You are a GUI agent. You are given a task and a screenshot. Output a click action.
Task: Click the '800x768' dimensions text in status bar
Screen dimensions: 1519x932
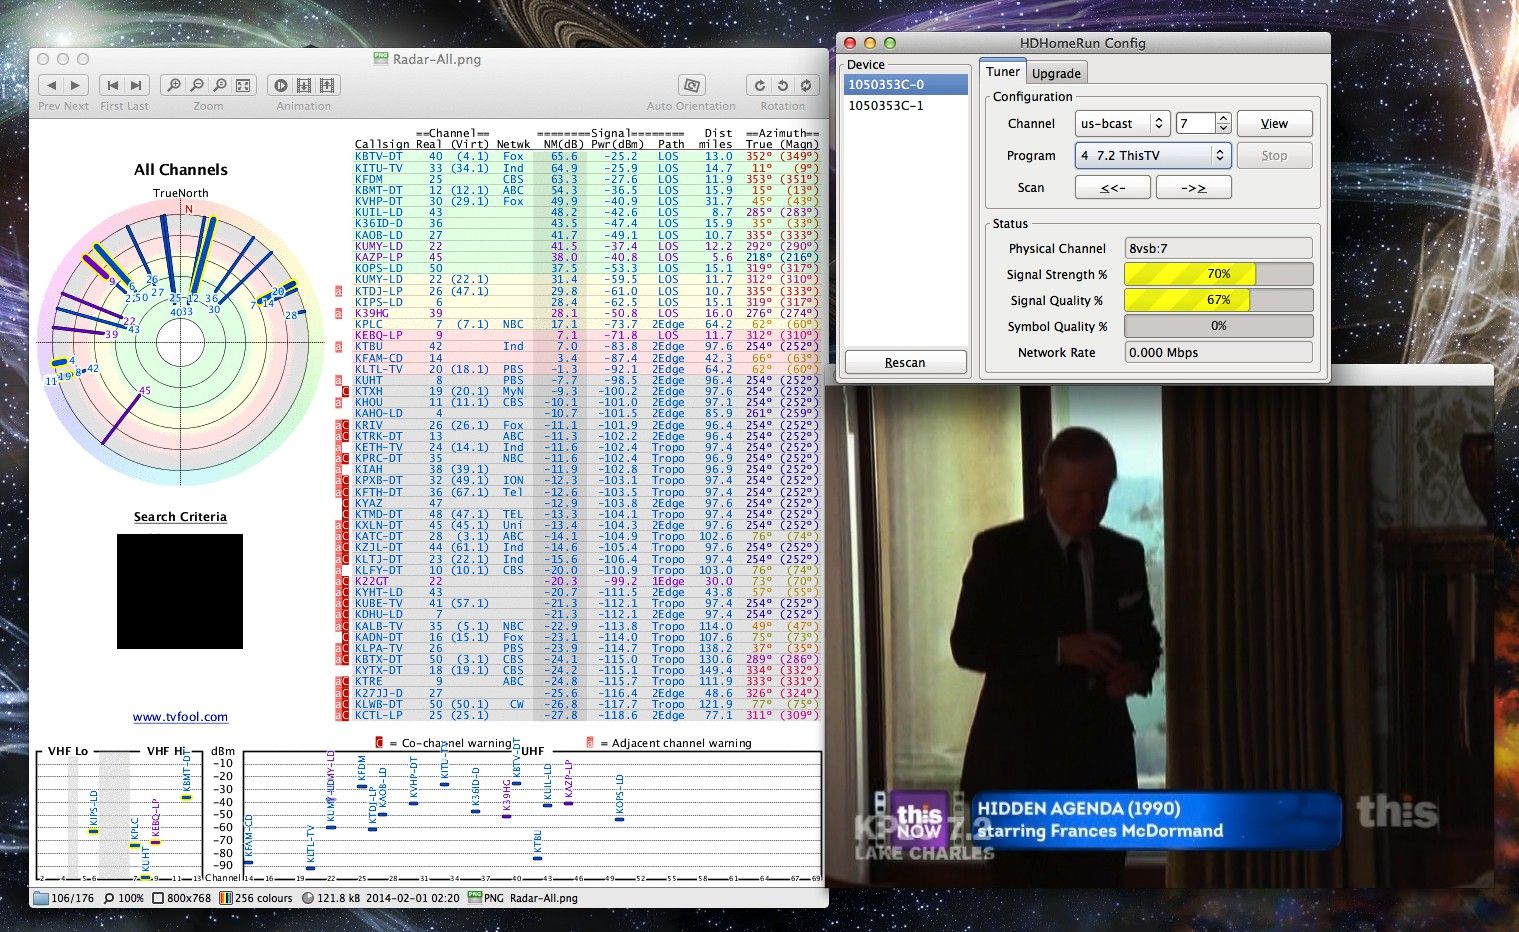[x=189, y=898]
